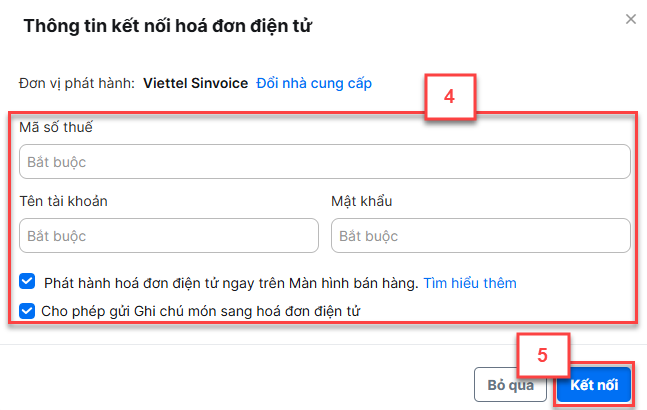Click the Đơn vị phát hành label
647x410 pixels.
77,83
